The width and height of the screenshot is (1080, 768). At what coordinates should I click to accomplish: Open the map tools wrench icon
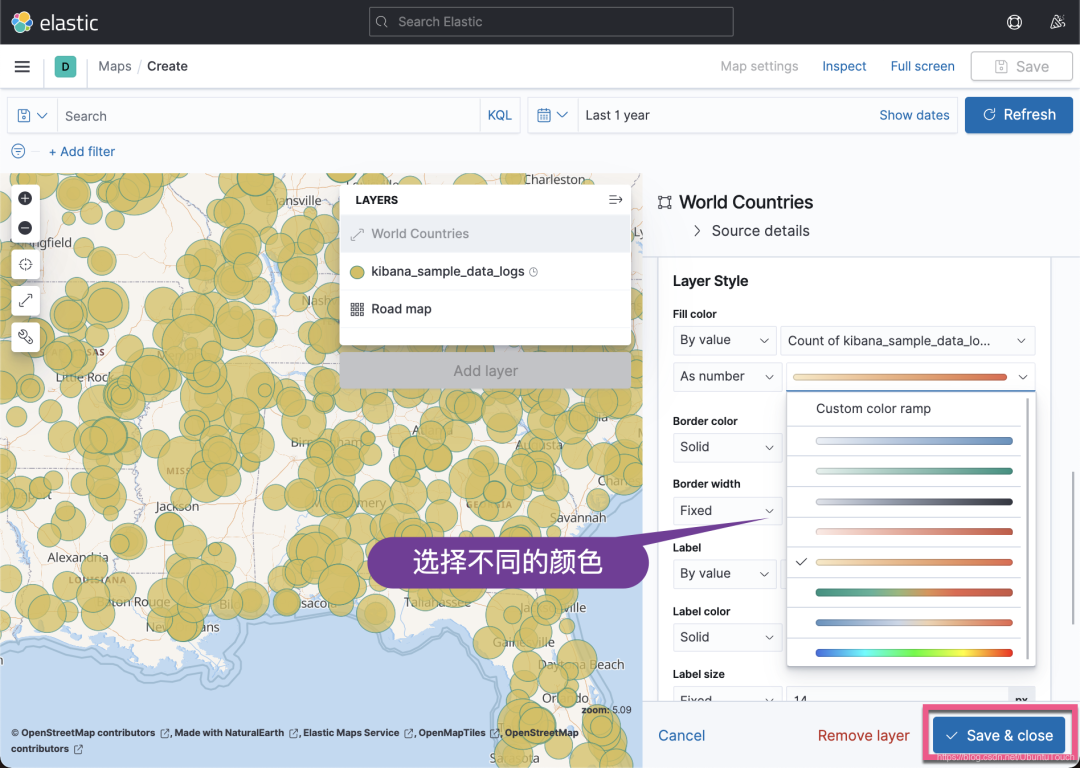tap(25, 338)
